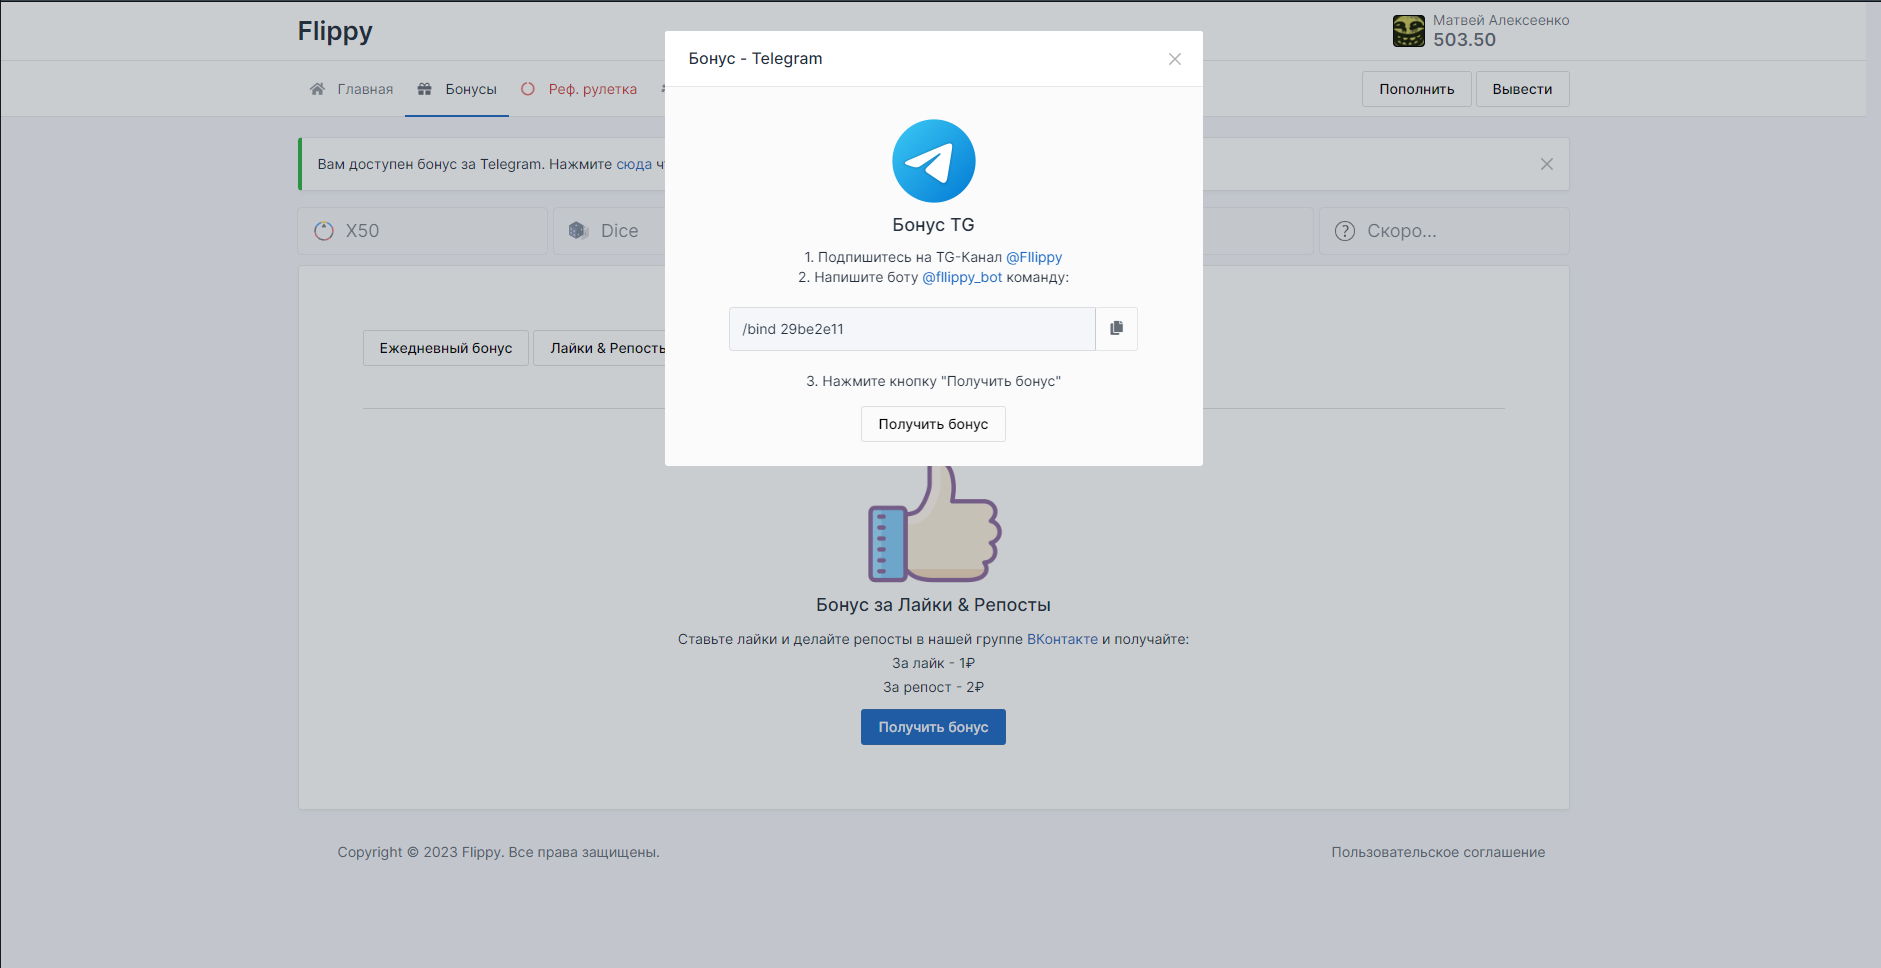
Task: Click the Dice game cube icon
Action: [578, 231]
